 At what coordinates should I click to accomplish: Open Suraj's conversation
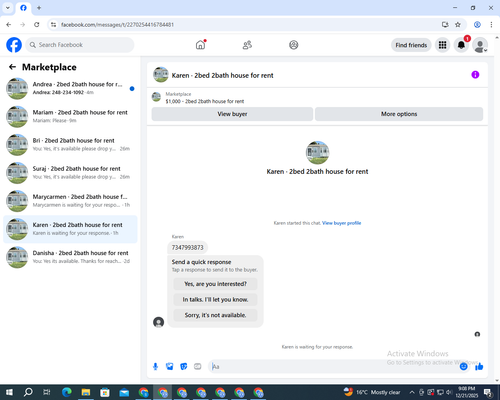coord(70,173)
